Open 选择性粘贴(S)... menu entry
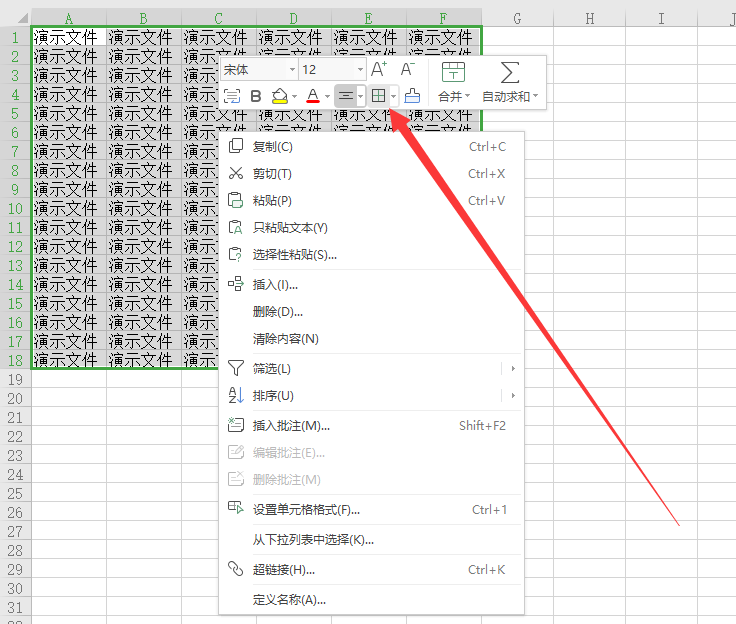This screenshot has height=624, width=736. [371, 255]
